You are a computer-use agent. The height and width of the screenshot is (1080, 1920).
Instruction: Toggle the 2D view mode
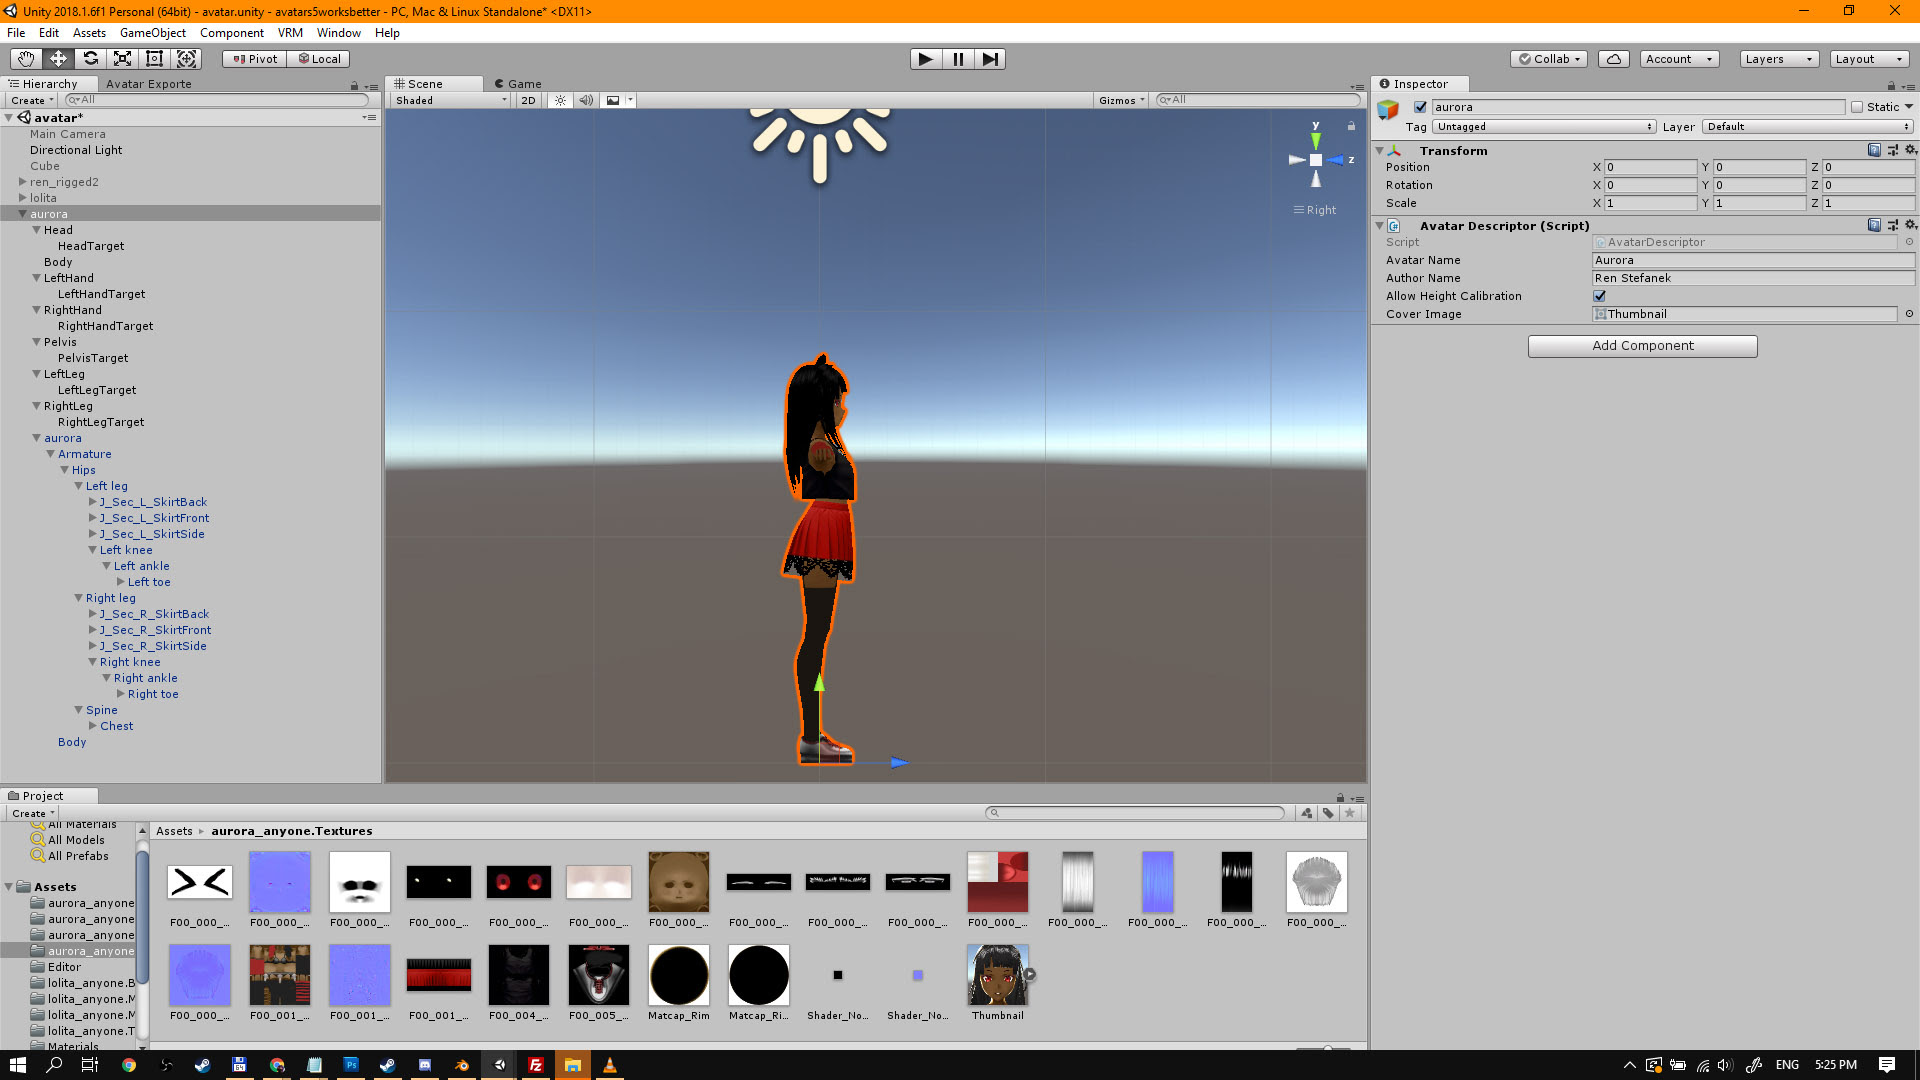coord(528,100)
